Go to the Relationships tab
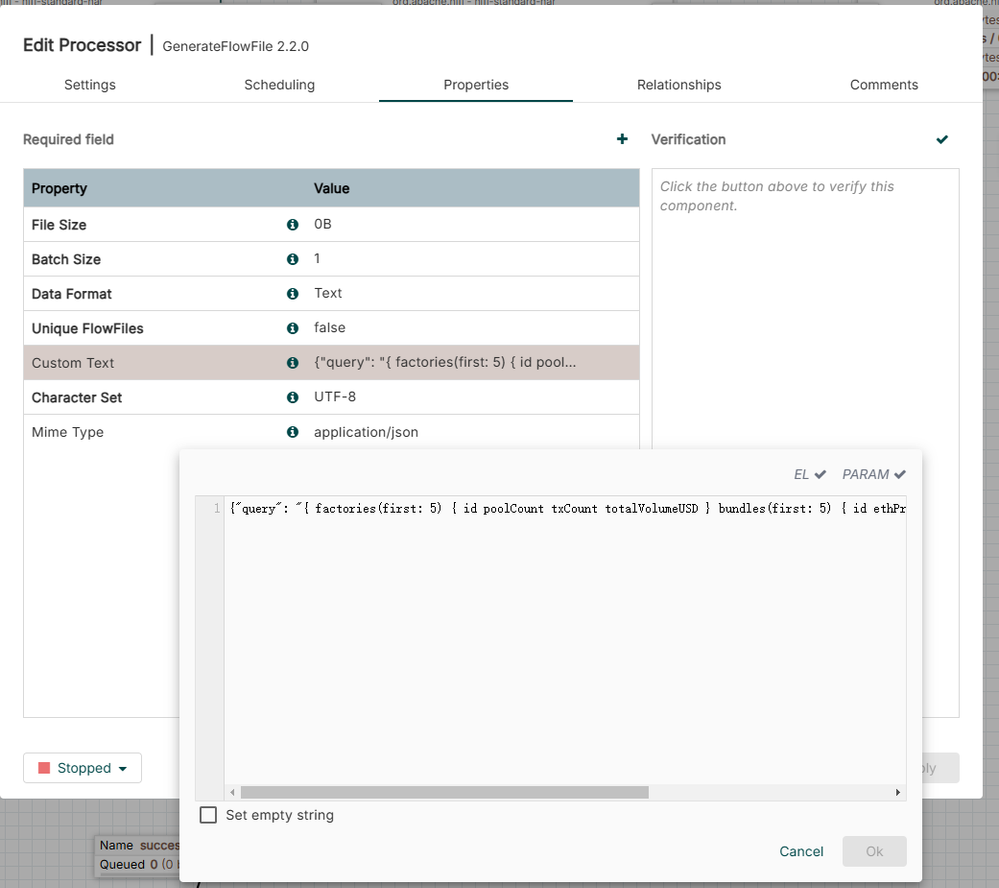Screen dimensions: 999x888 pyautogui.click(x=679, y=85)
